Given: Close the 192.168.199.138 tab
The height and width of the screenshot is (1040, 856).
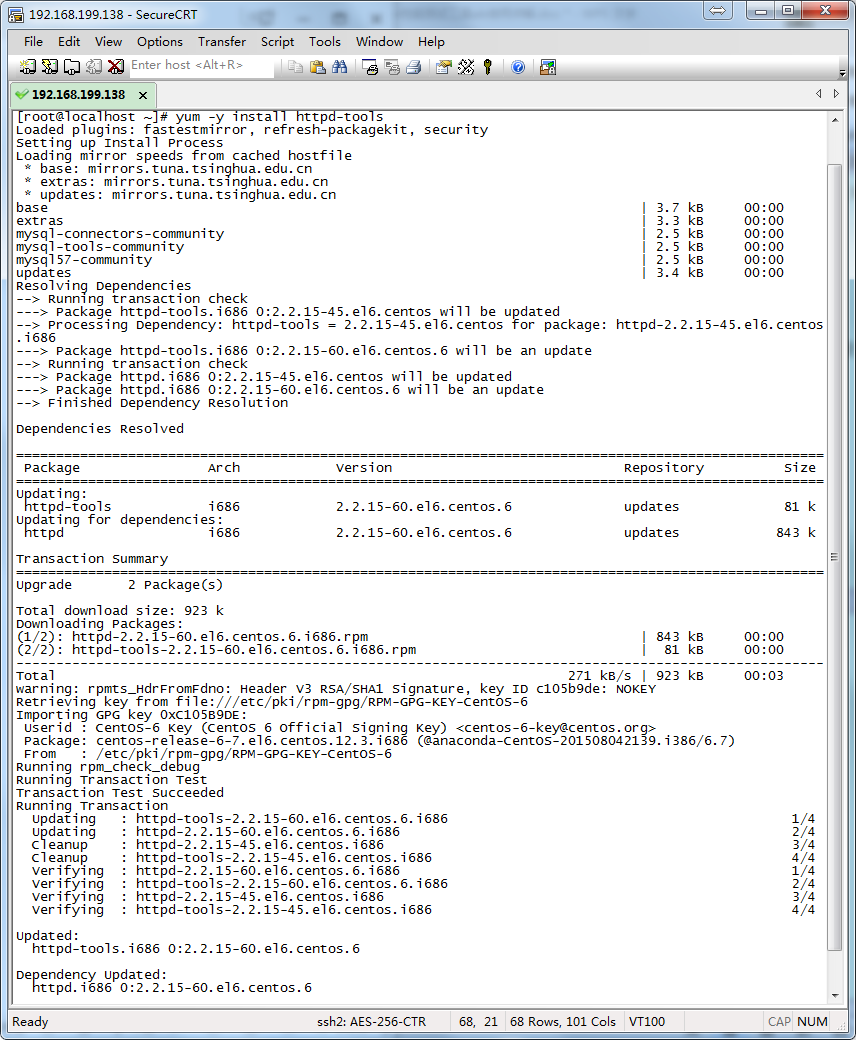Looking at the screenshot, I should point(143,96).
